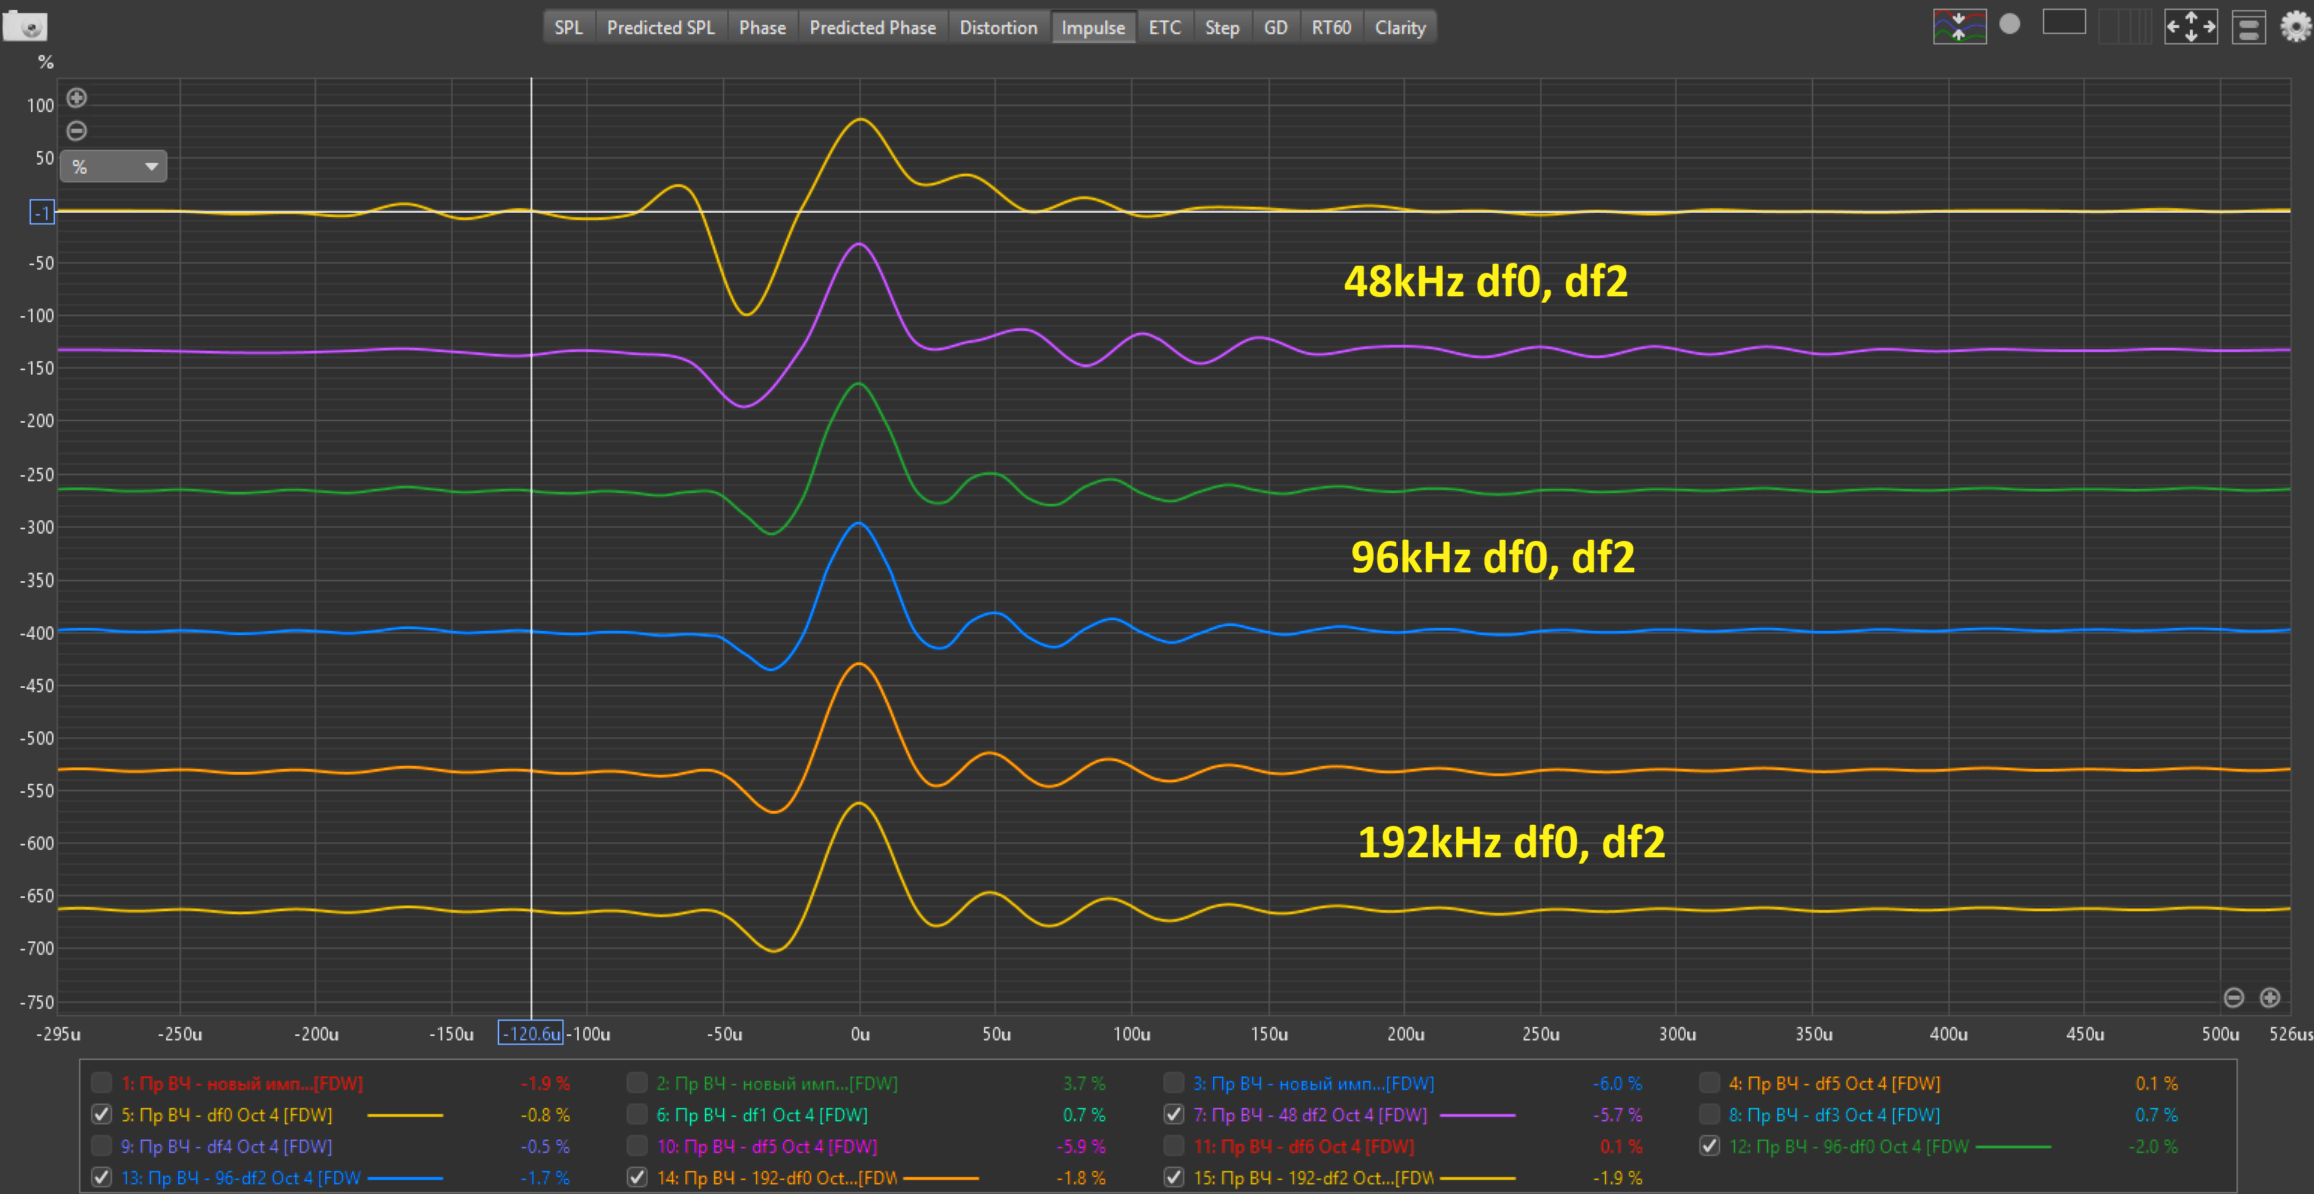
Task: Click the capture graph camera icon
Action: (x=25, y=26)
